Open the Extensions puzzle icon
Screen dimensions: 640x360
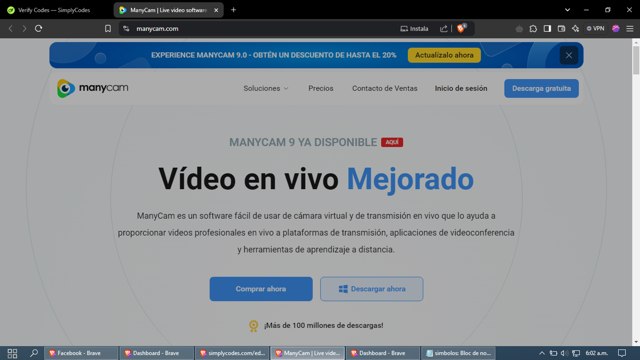coord(533,29)
